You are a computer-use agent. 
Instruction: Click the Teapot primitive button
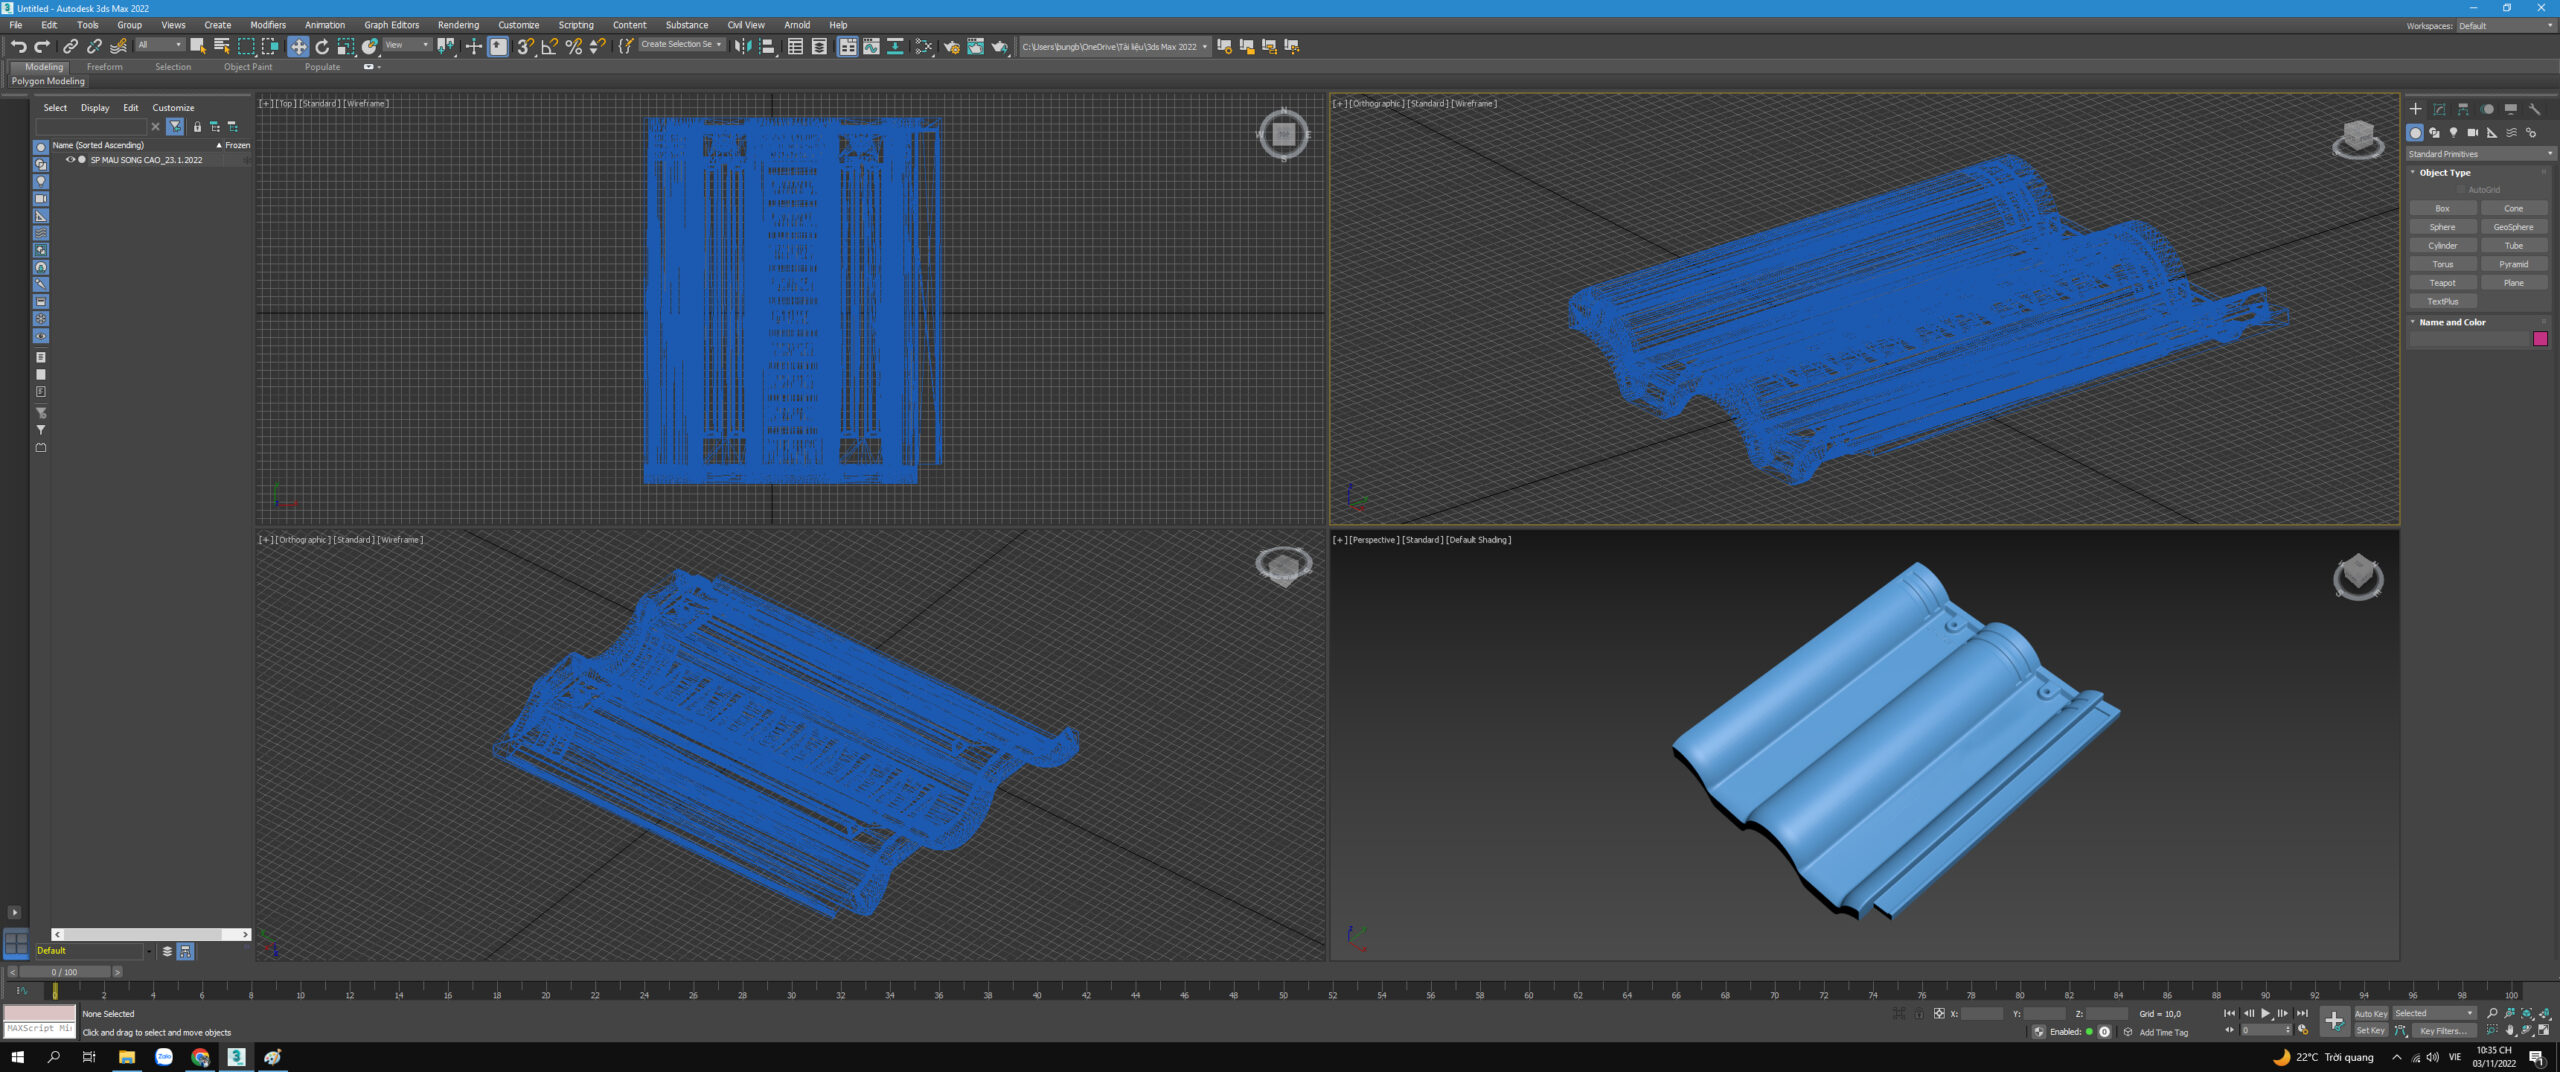(x=2442, y=283)
